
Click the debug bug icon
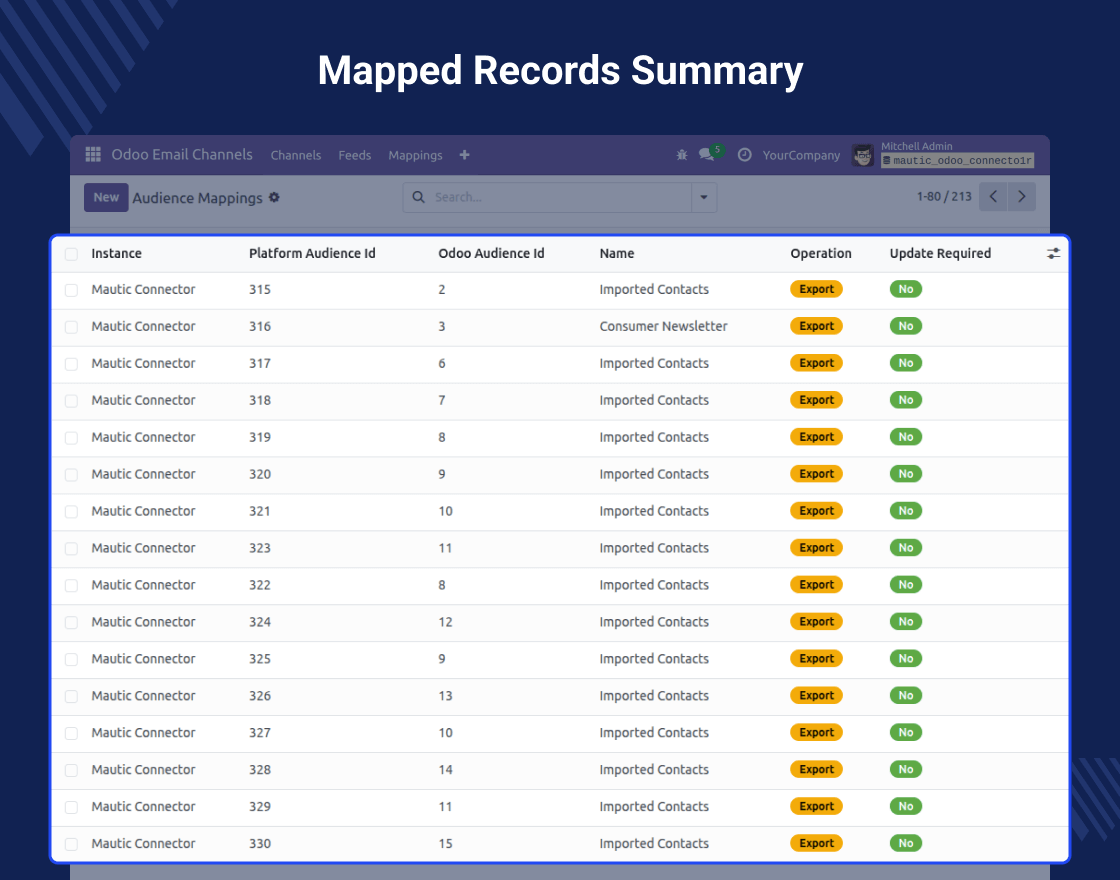[681, 154]
